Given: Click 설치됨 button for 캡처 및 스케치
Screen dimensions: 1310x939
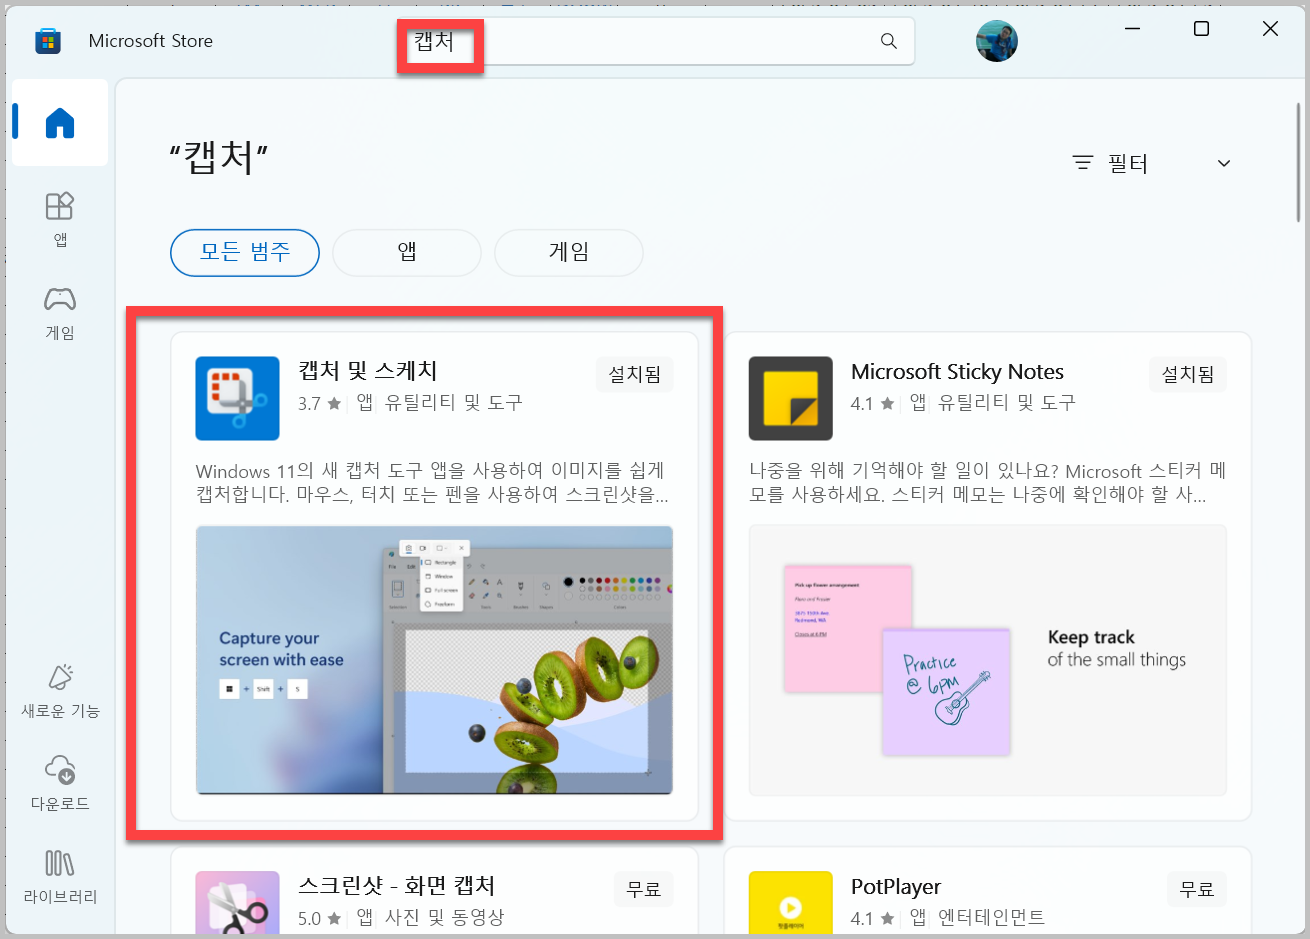Looking at the screenshot, I should click(635, 374).
